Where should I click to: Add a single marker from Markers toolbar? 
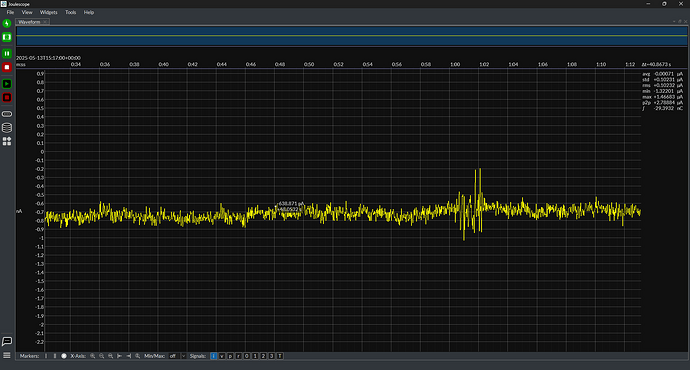[46, 356]
